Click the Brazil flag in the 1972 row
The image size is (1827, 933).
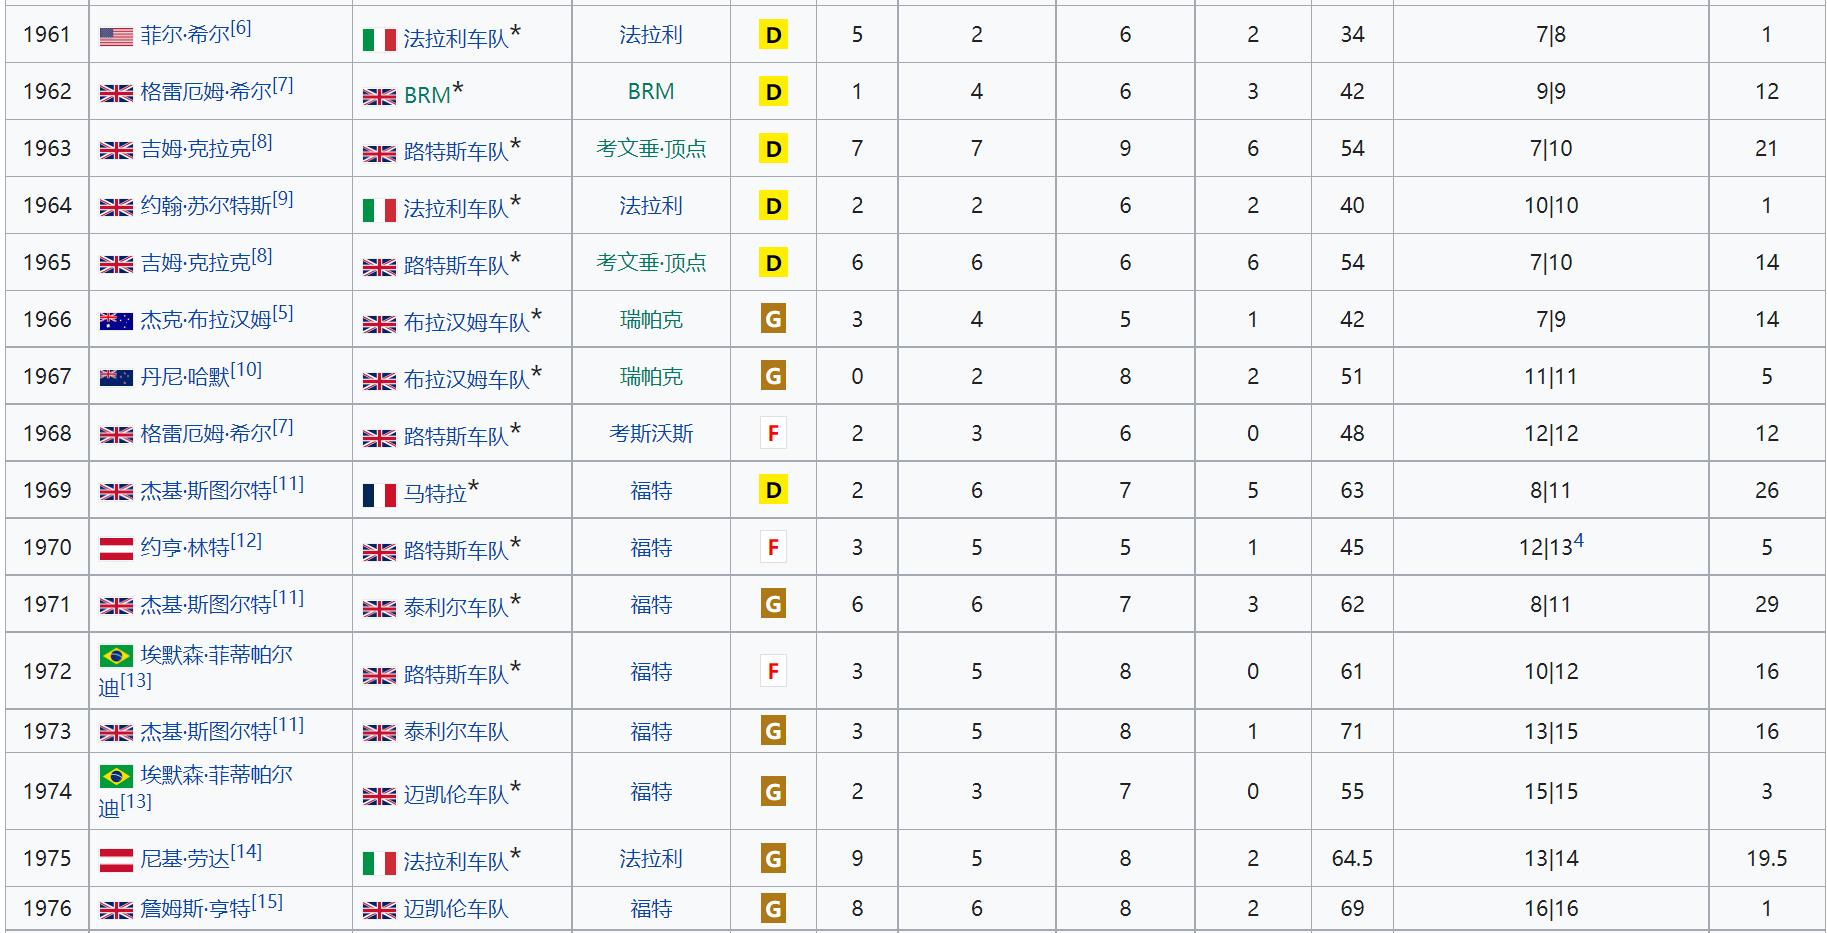[116, 656]
